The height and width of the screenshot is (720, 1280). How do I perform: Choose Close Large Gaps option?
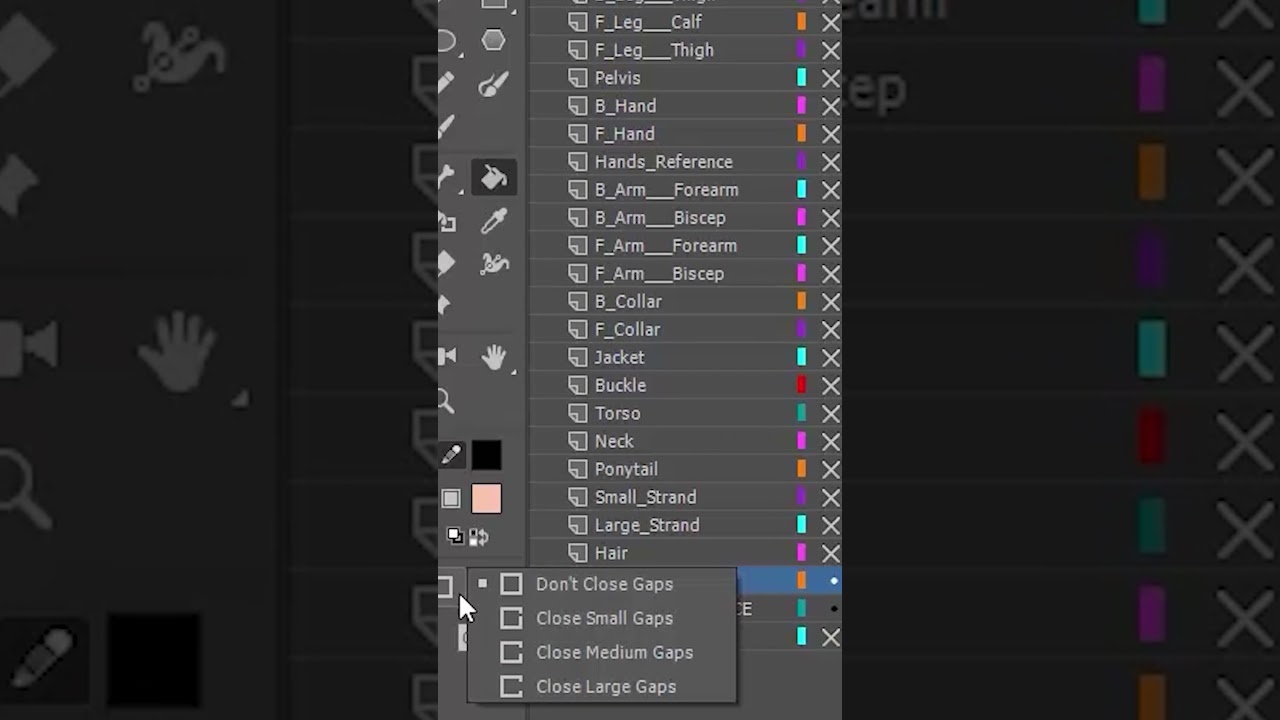[x=602, y=686]
